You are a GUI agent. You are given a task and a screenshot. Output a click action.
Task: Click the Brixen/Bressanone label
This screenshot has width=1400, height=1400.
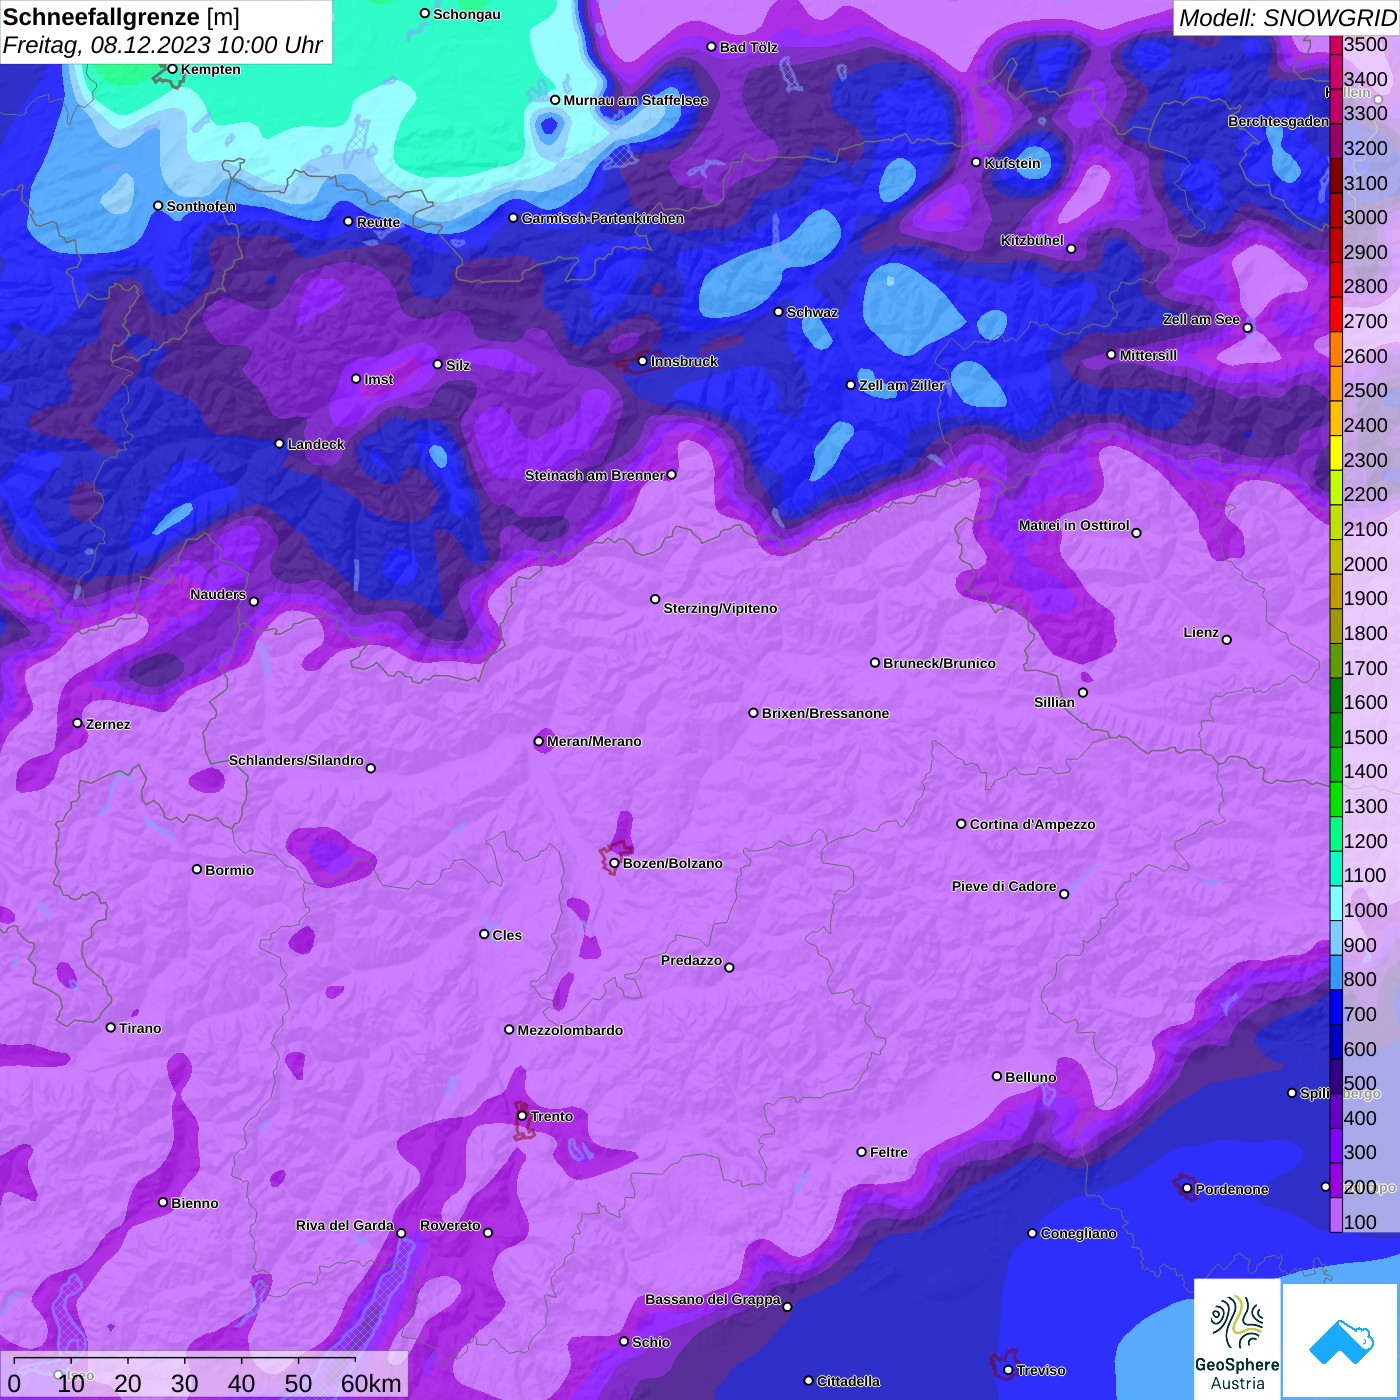point(825,713)
